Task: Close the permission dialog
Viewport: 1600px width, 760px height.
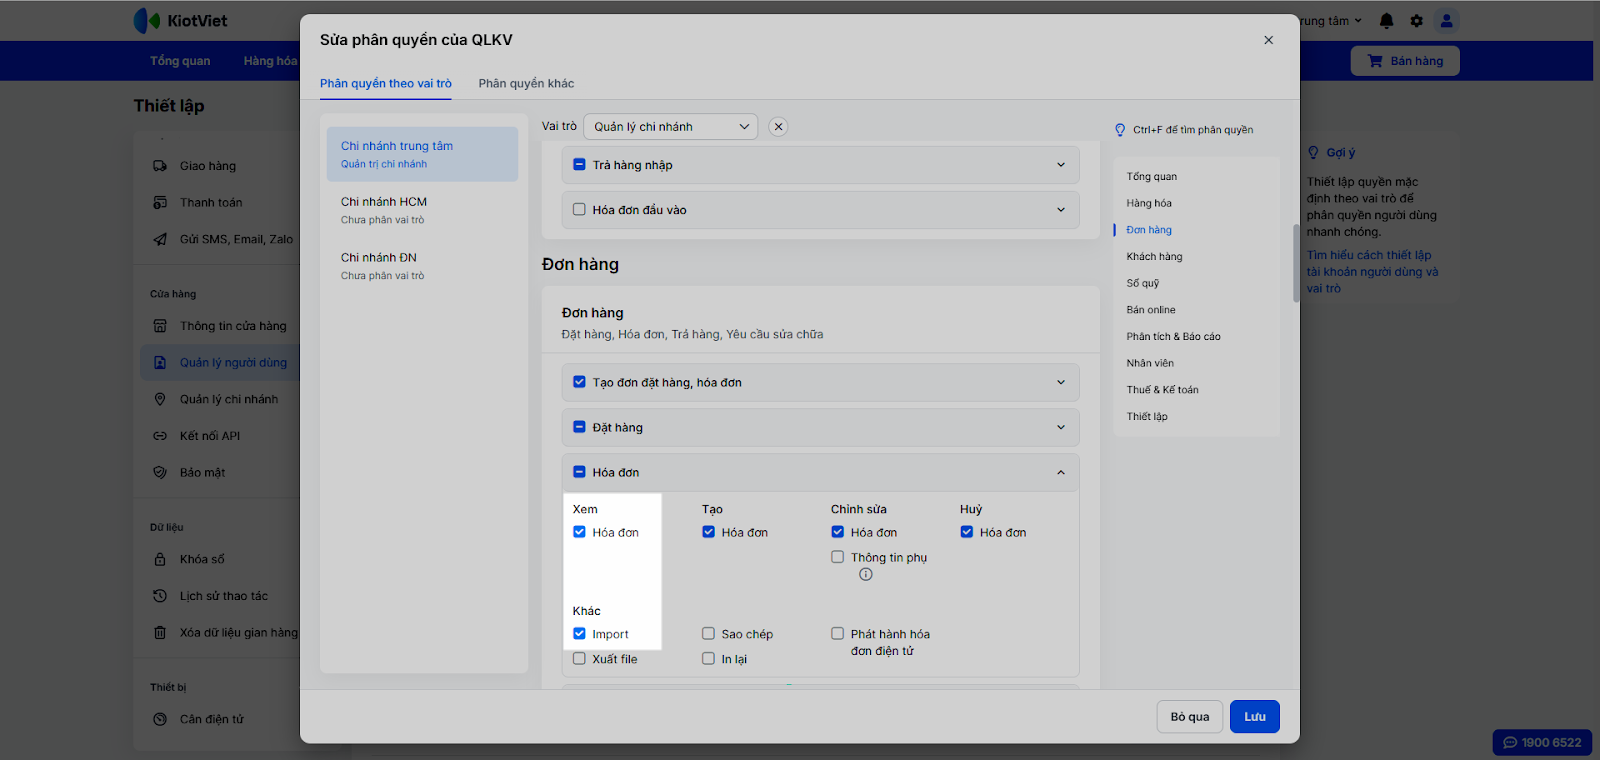Action: (1268, 40)
